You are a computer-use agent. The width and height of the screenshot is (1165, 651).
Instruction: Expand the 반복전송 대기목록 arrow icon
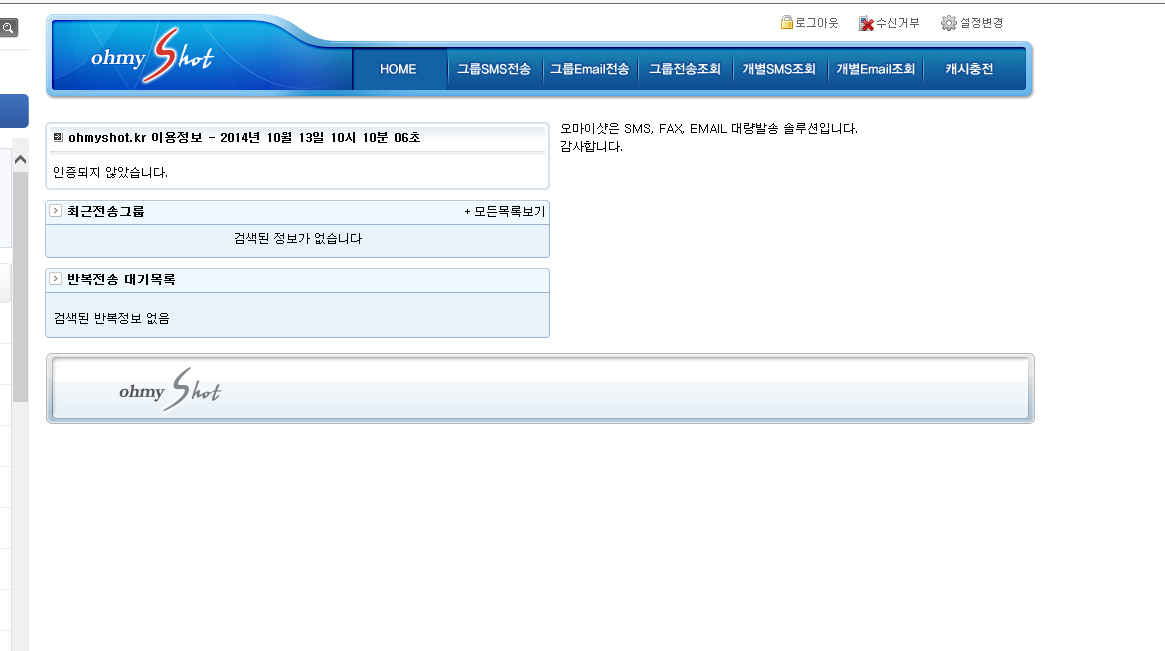point(56,279)
